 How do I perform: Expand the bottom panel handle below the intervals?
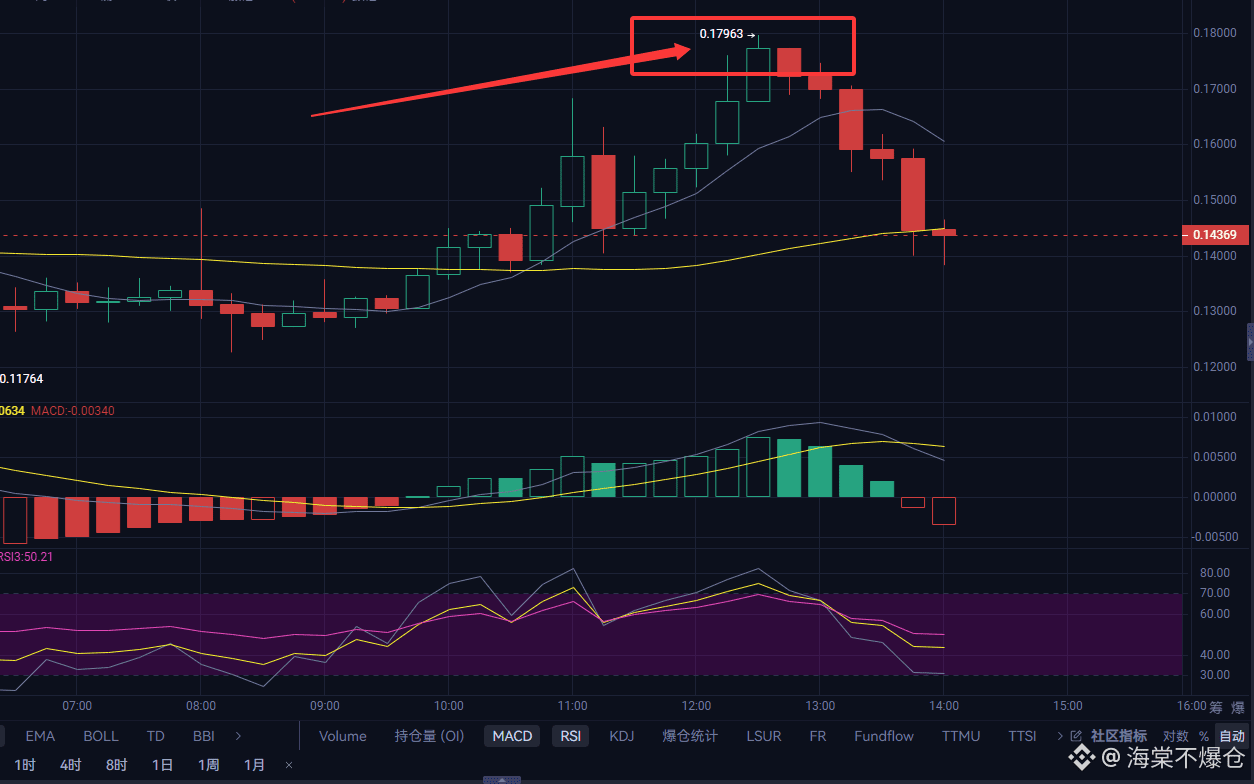tap(501, 779)
